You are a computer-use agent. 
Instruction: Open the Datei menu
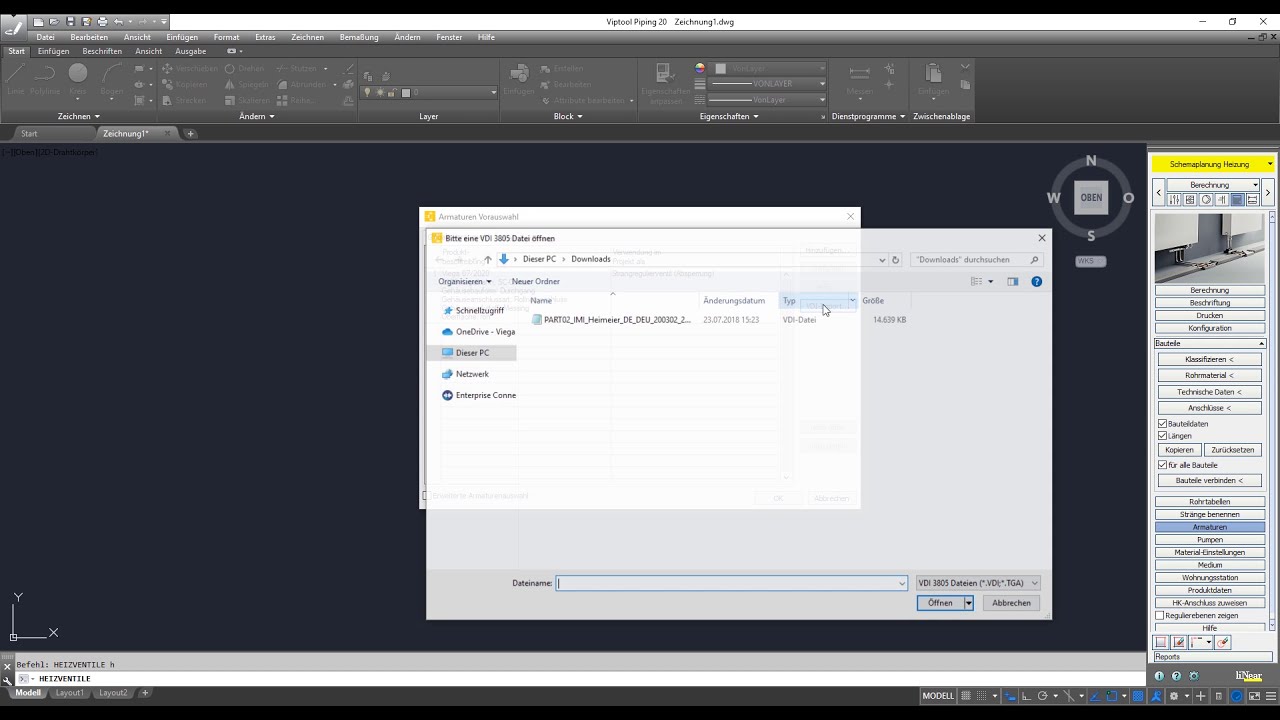click(45, 37)
